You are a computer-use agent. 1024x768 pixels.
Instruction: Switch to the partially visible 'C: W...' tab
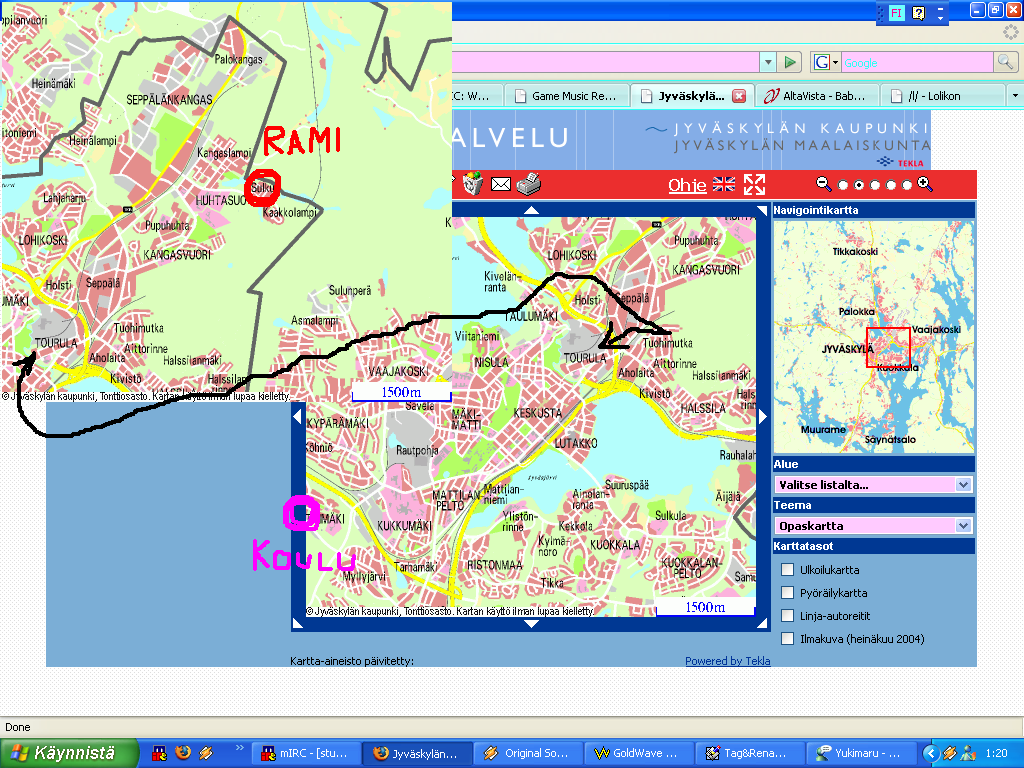point(477,96)
